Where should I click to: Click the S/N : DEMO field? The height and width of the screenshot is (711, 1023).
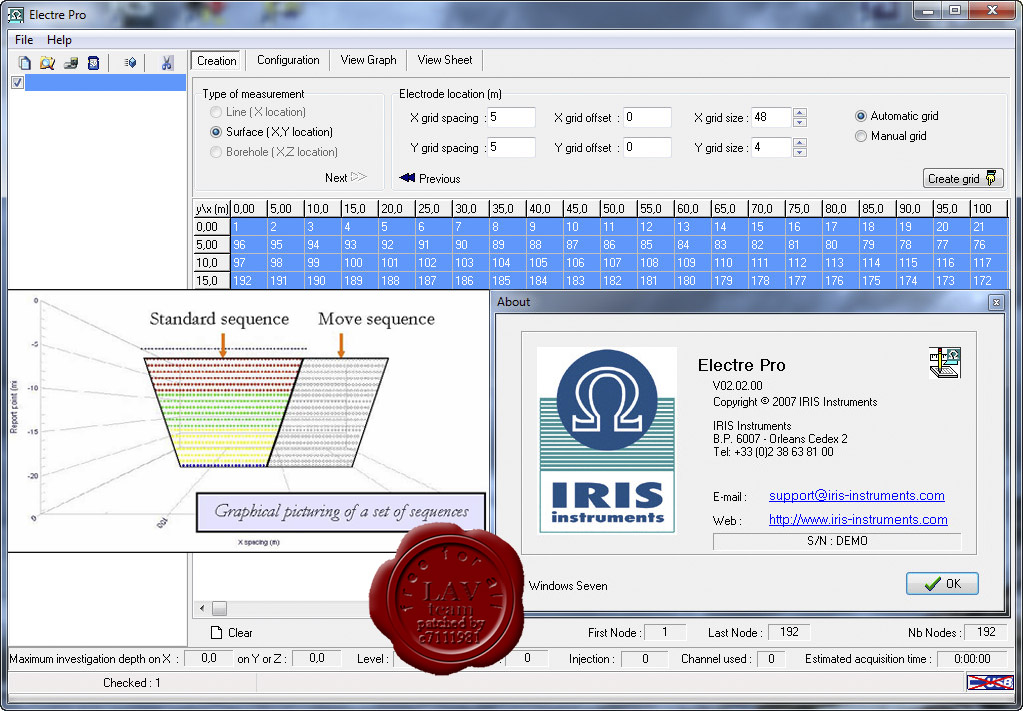pos(837,541)
